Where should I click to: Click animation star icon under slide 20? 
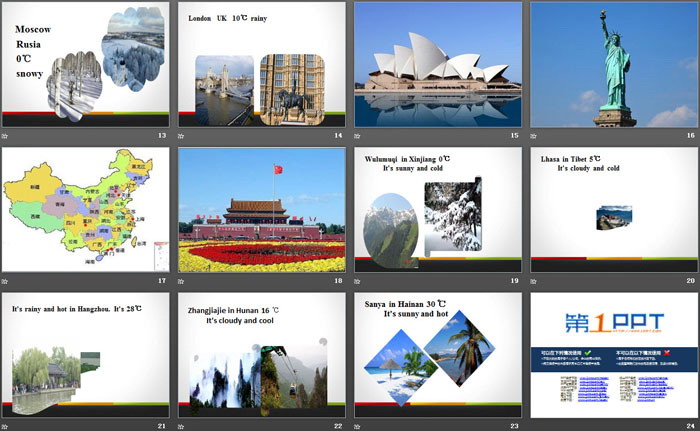click(533, 281)
